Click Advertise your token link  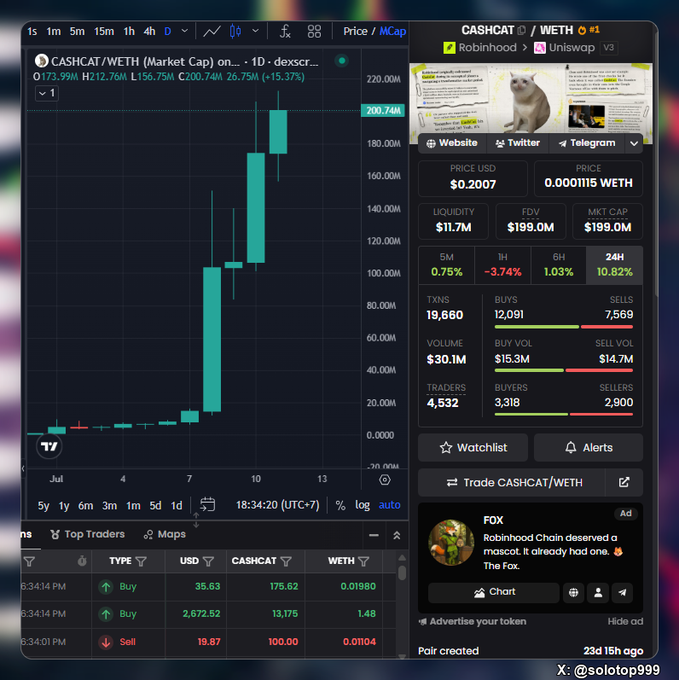[473, 621]
